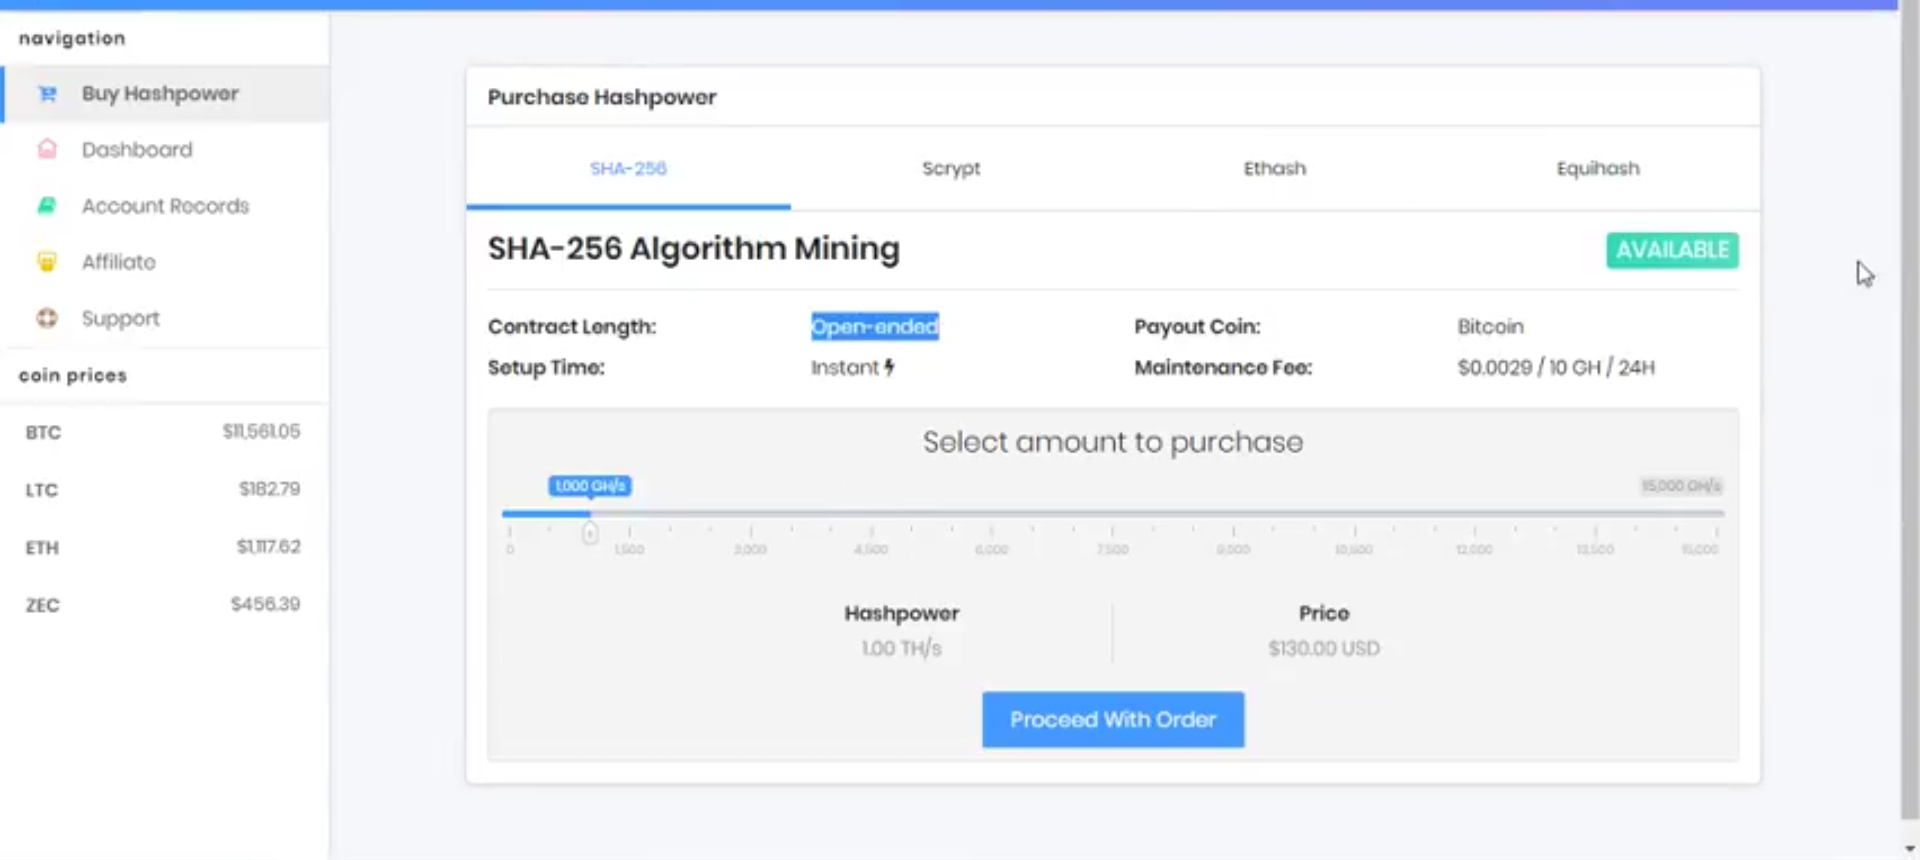Click the ETH coin price row

(163, 547)
